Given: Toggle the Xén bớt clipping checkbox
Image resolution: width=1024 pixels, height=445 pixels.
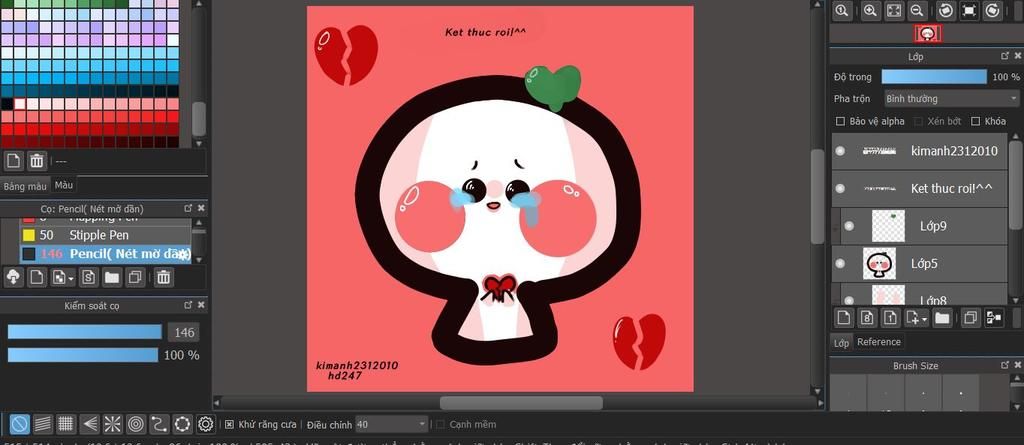Looking at the screenshot, I should [x=918, y=121].
